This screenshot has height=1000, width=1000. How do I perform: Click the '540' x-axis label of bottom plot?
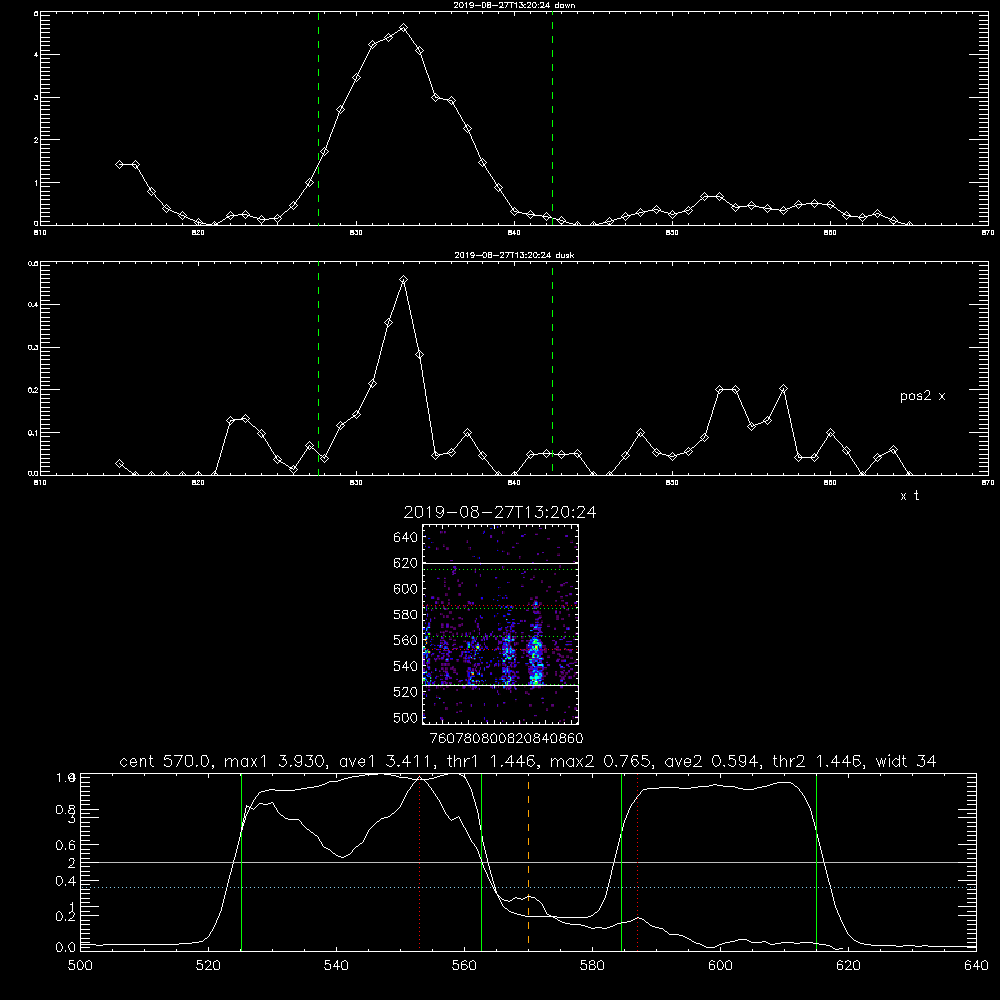tap(336, 966)
